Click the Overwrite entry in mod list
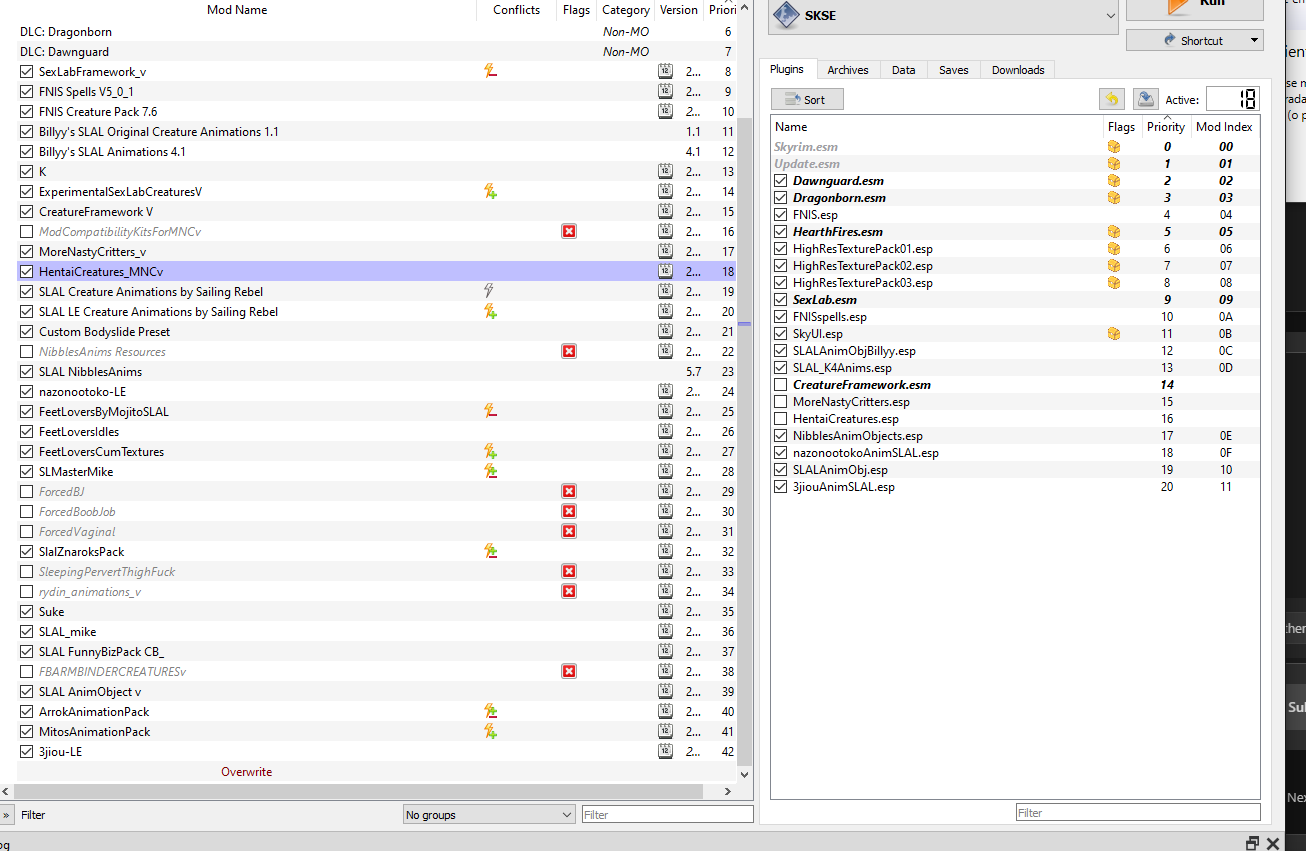Screen dimensions: 1306x851 (x=246, y=772)
